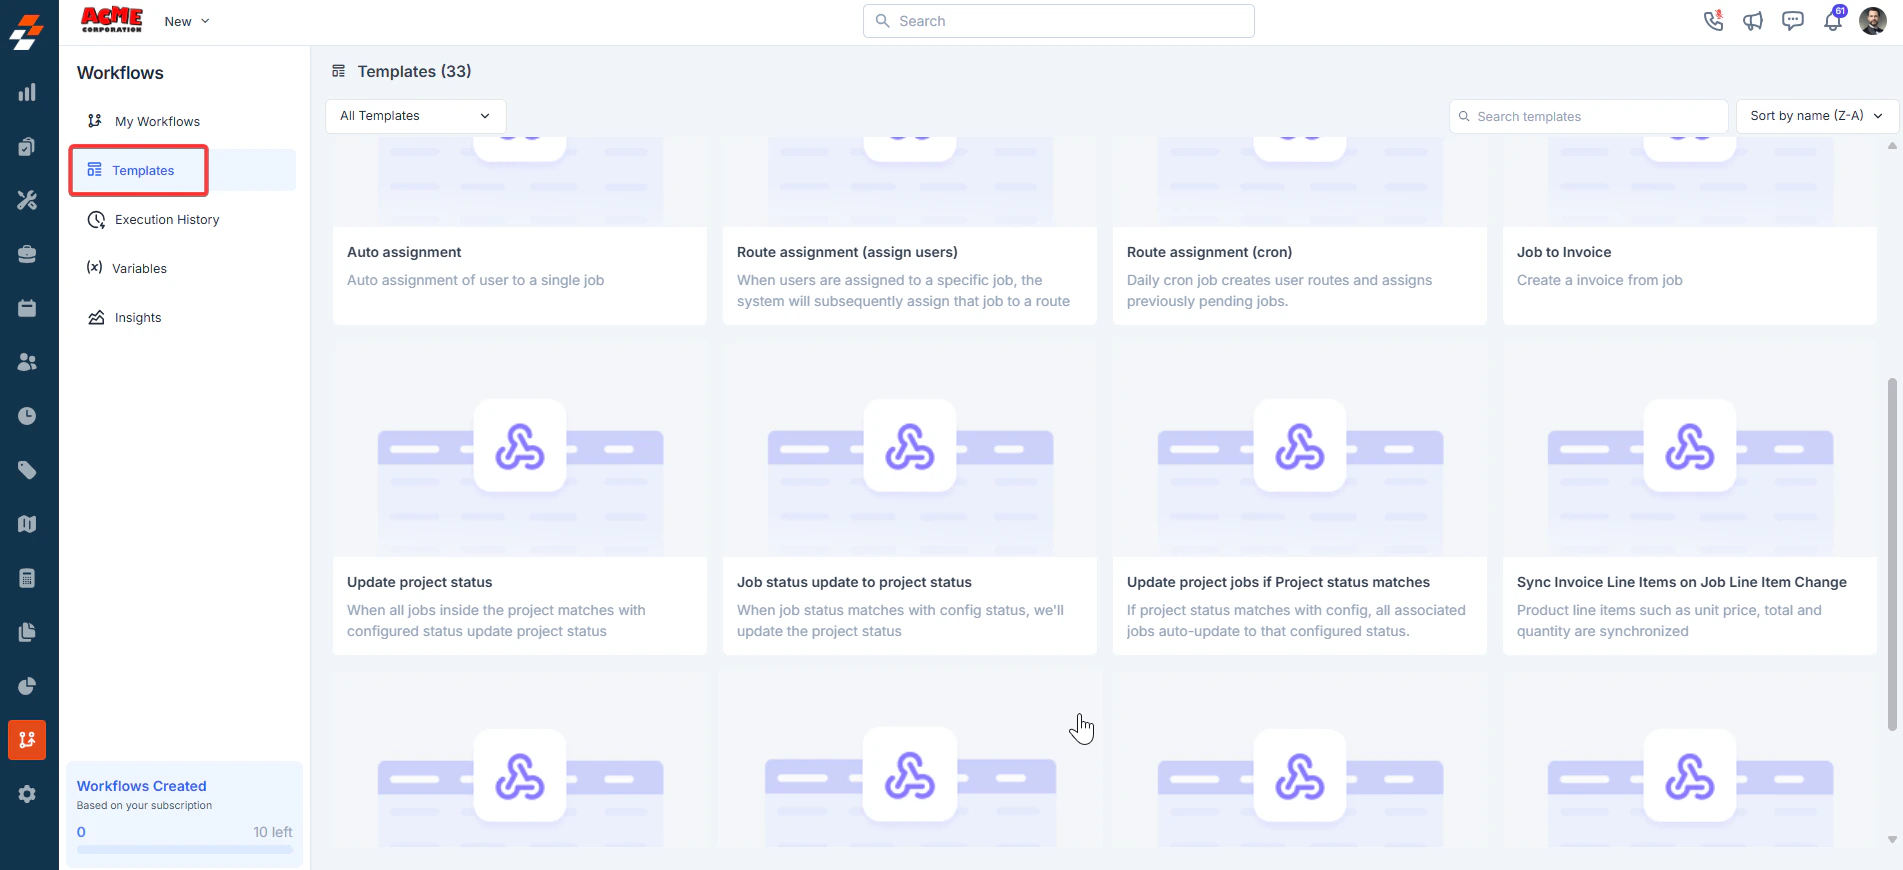Click the templates list vertical scrollbar
The height and width of the screenshot is (870, 1903).
coord(1892,555)
